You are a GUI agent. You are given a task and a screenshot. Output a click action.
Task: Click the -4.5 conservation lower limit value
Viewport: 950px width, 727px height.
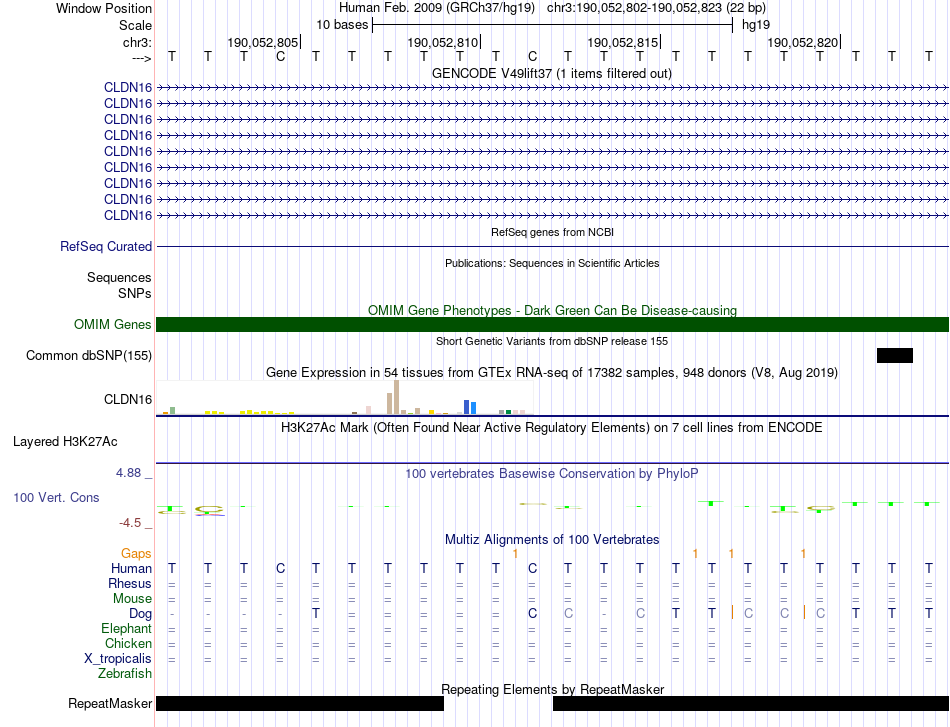point(130,523)
